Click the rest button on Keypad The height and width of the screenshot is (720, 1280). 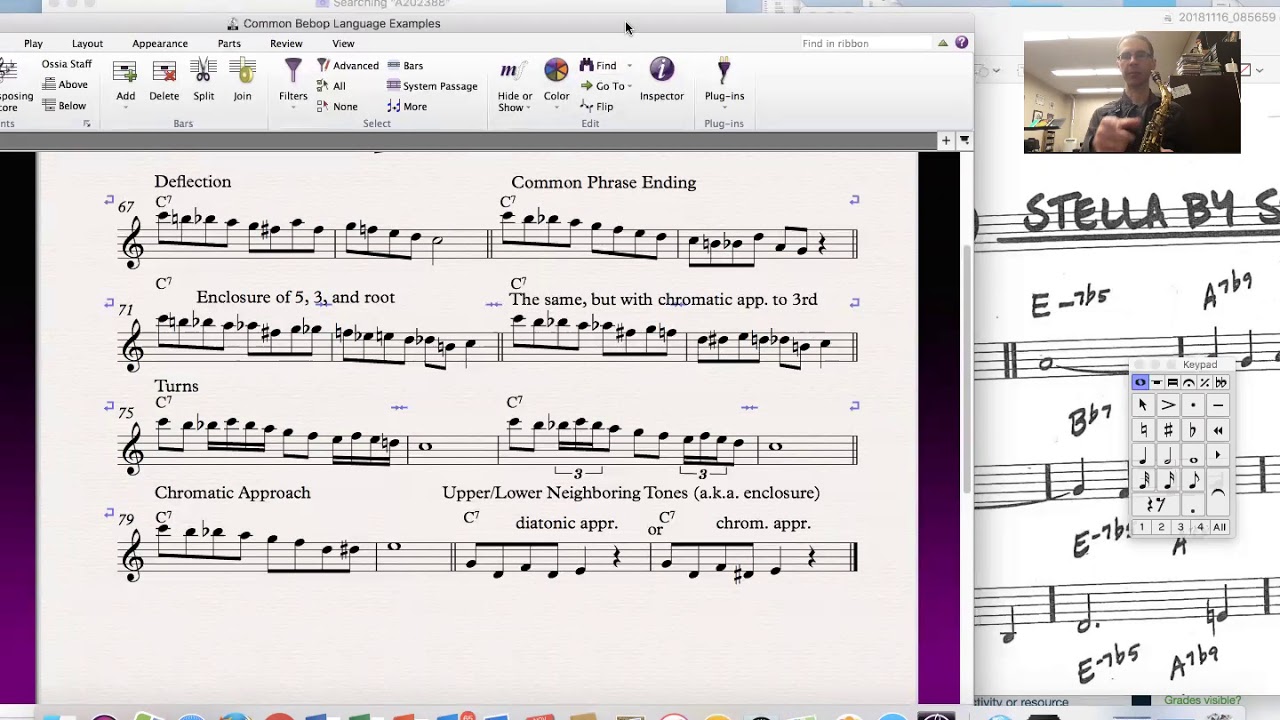1156,504
